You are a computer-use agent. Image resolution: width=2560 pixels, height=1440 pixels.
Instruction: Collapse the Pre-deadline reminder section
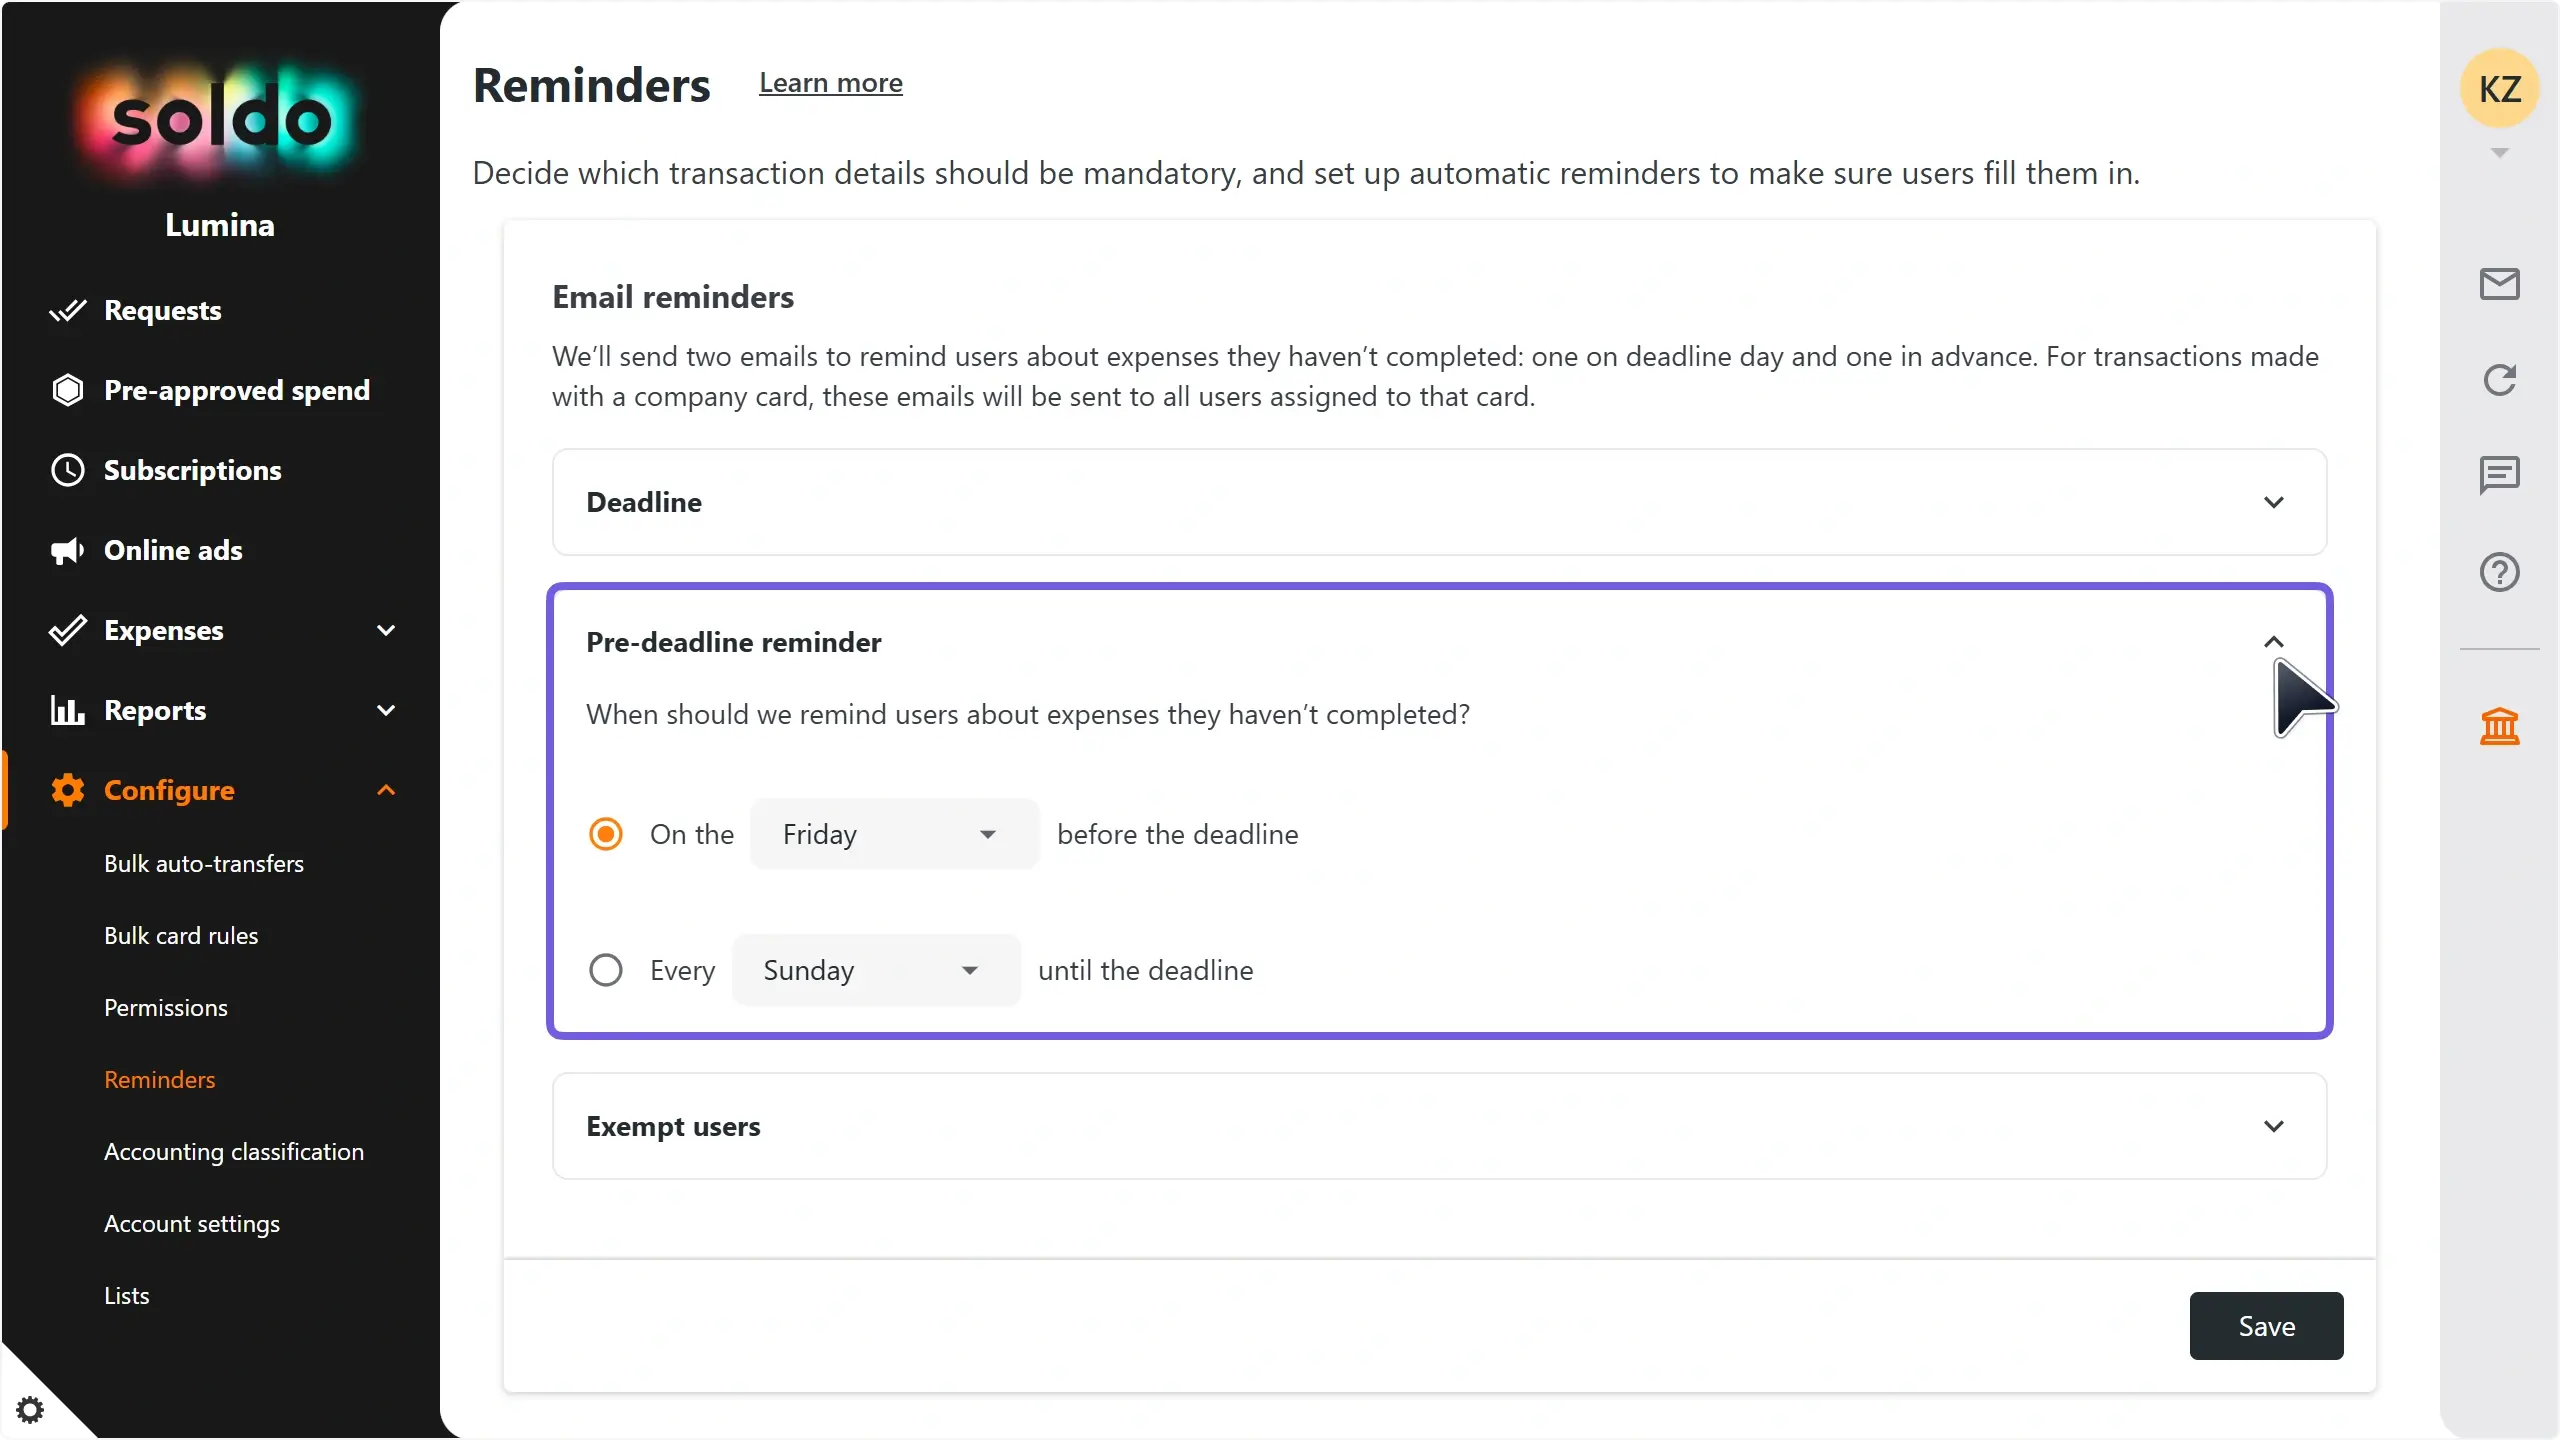tap(2273, 642)
